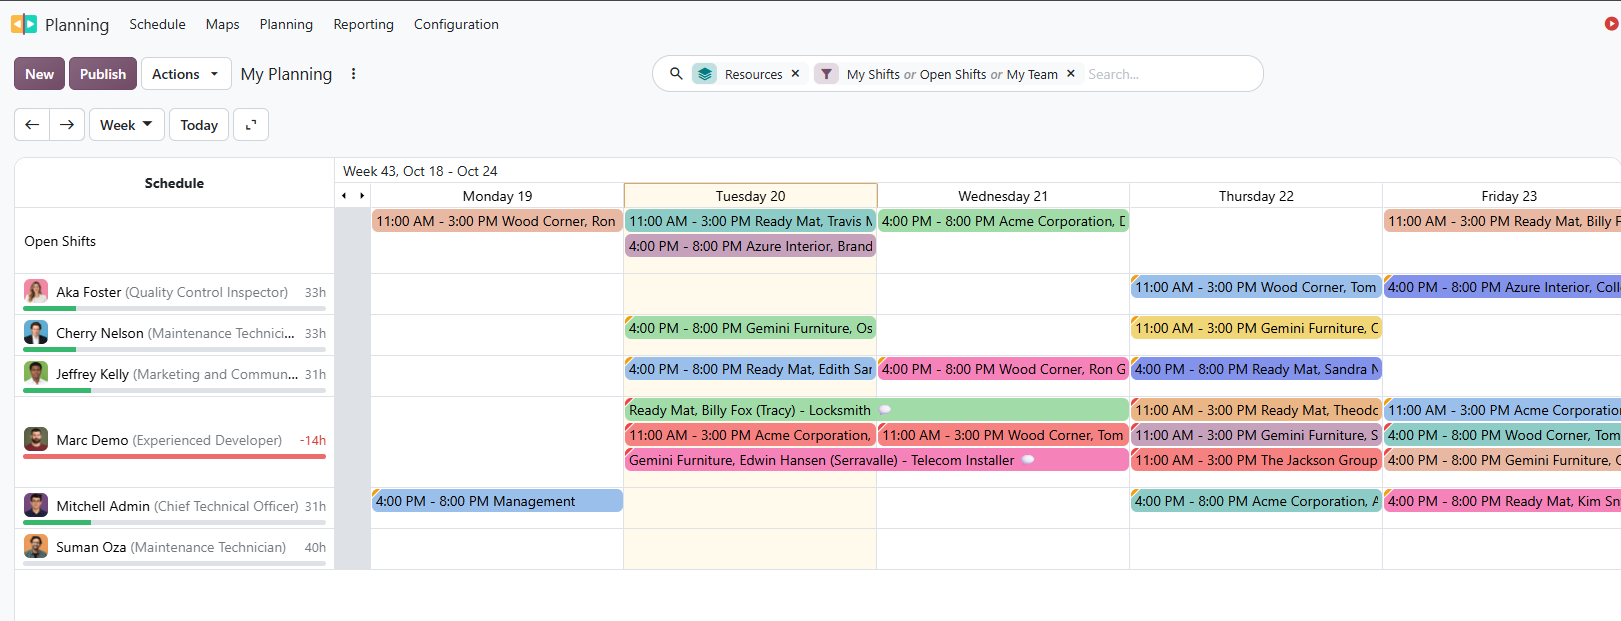The image size is (1621, 621).
Task: Select the Tuesday 20 column header
Action: point(750,196)
